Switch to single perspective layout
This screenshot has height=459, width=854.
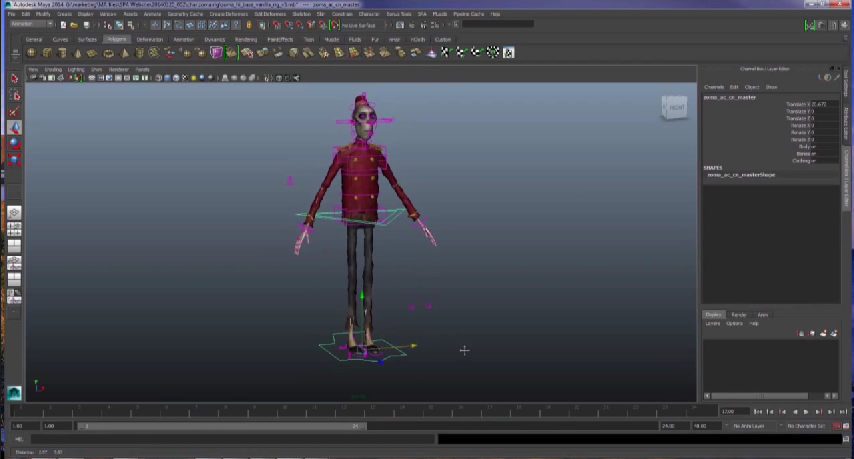(14, 212)
